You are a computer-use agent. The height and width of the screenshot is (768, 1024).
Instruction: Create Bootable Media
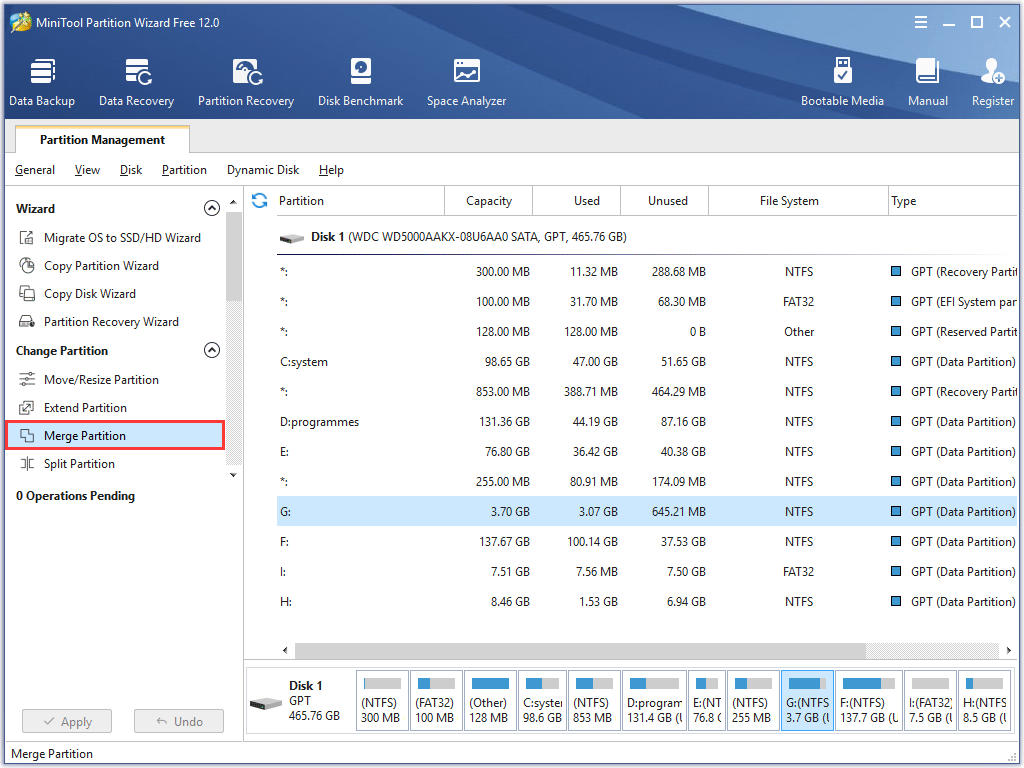tap(842, 82)
